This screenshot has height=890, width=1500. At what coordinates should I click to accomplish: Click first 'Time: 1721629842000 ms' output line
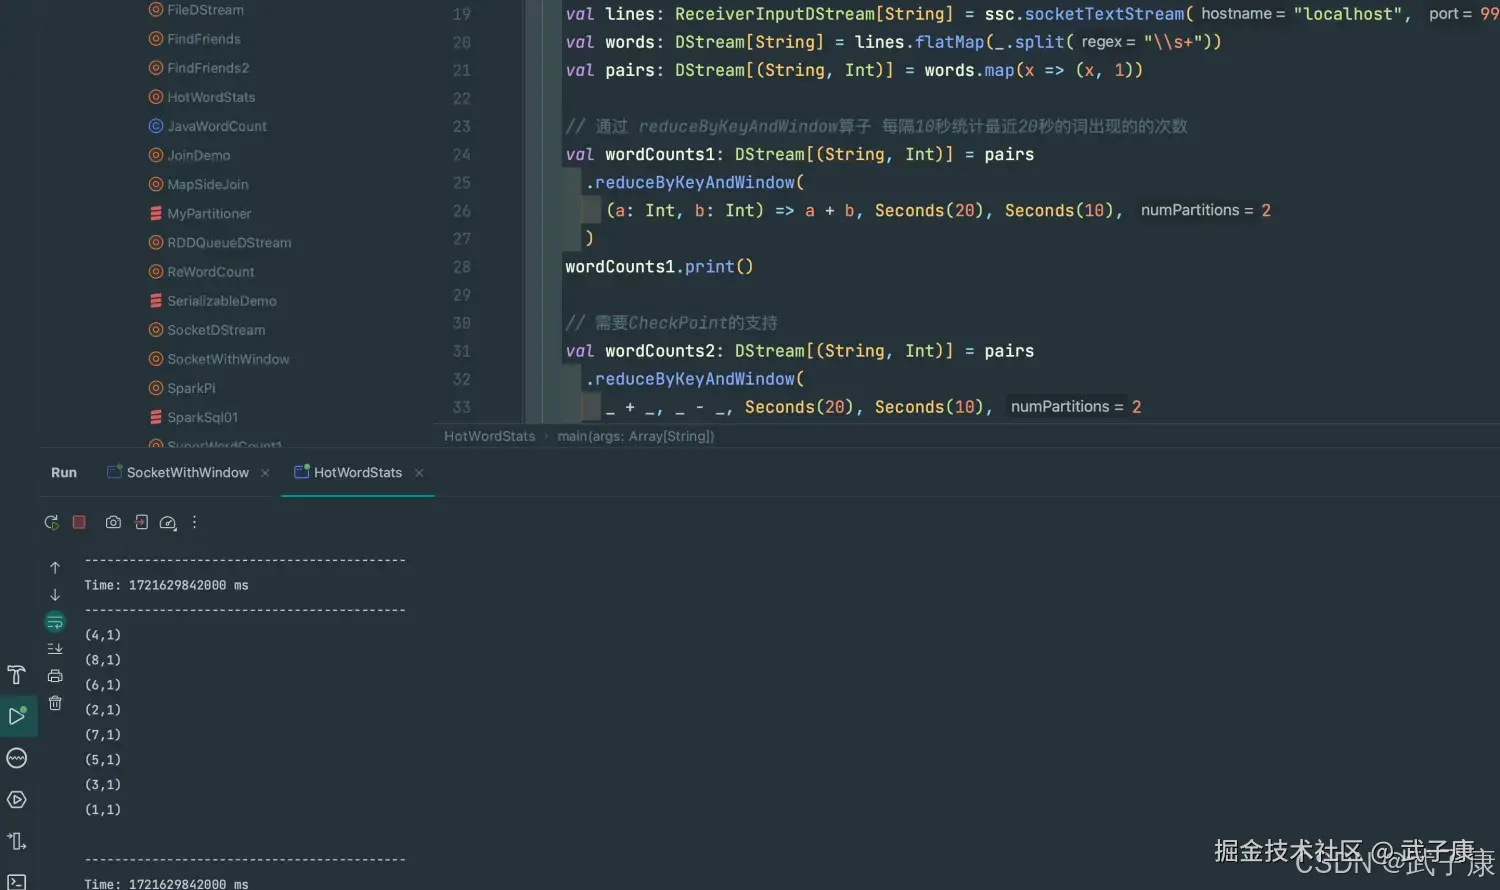(x=166, y=585)
